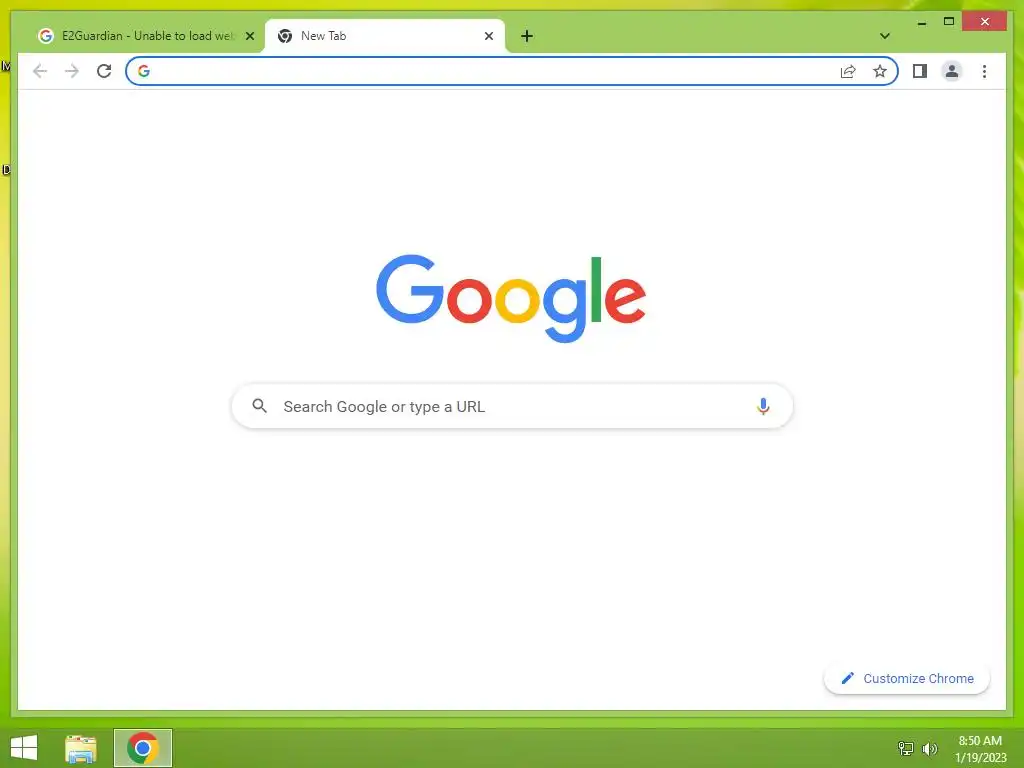Go forward using the forward arrow
The image size is (1024, 768).
click(x=72, y=71)
